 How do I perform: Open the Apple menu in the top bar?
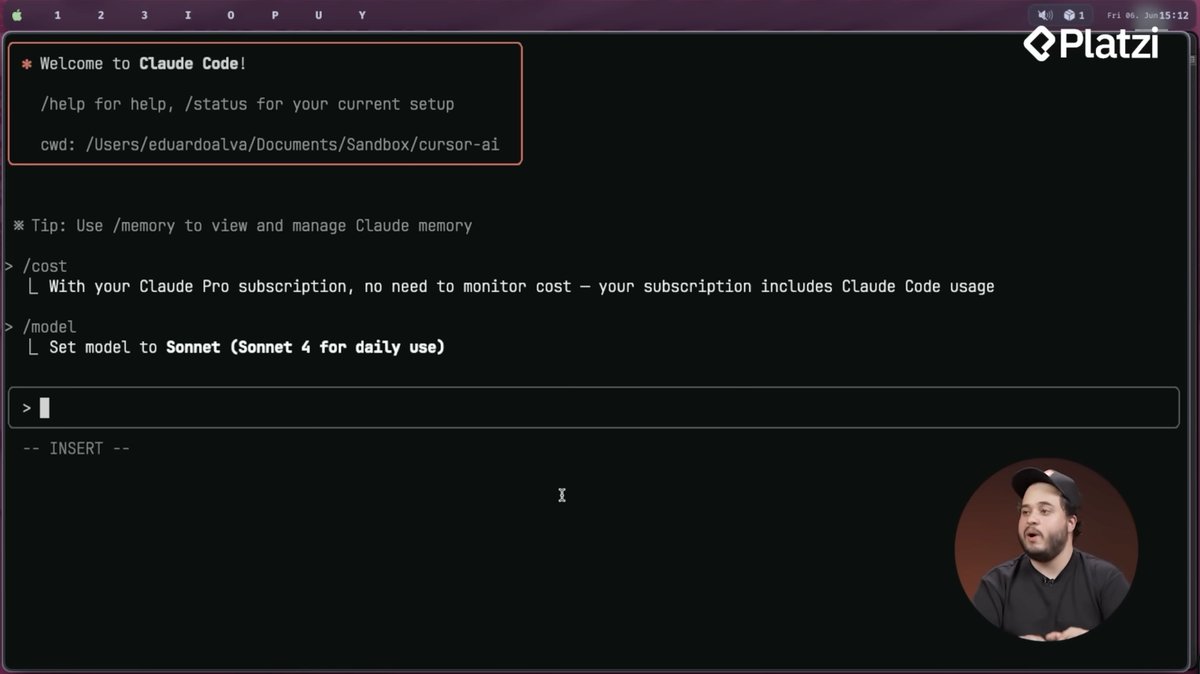(17, 15)
